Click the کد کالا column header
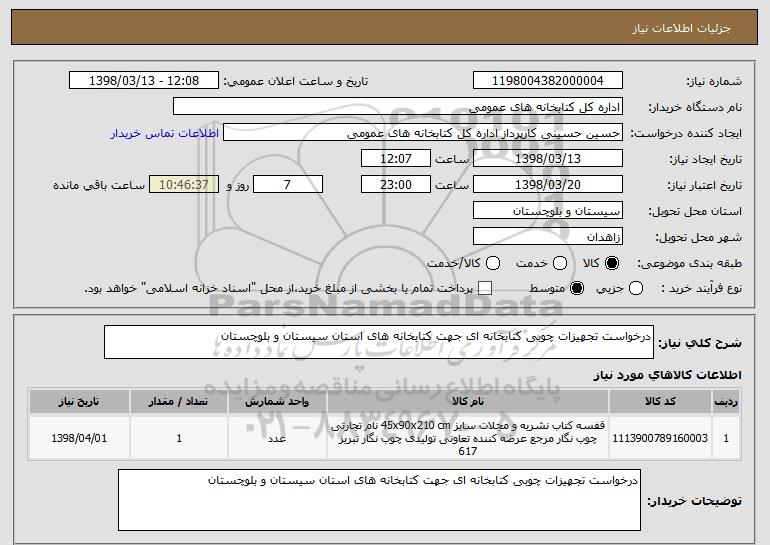Image resolution: width=770 pixels, height=545 pixels. click(668, 401)
